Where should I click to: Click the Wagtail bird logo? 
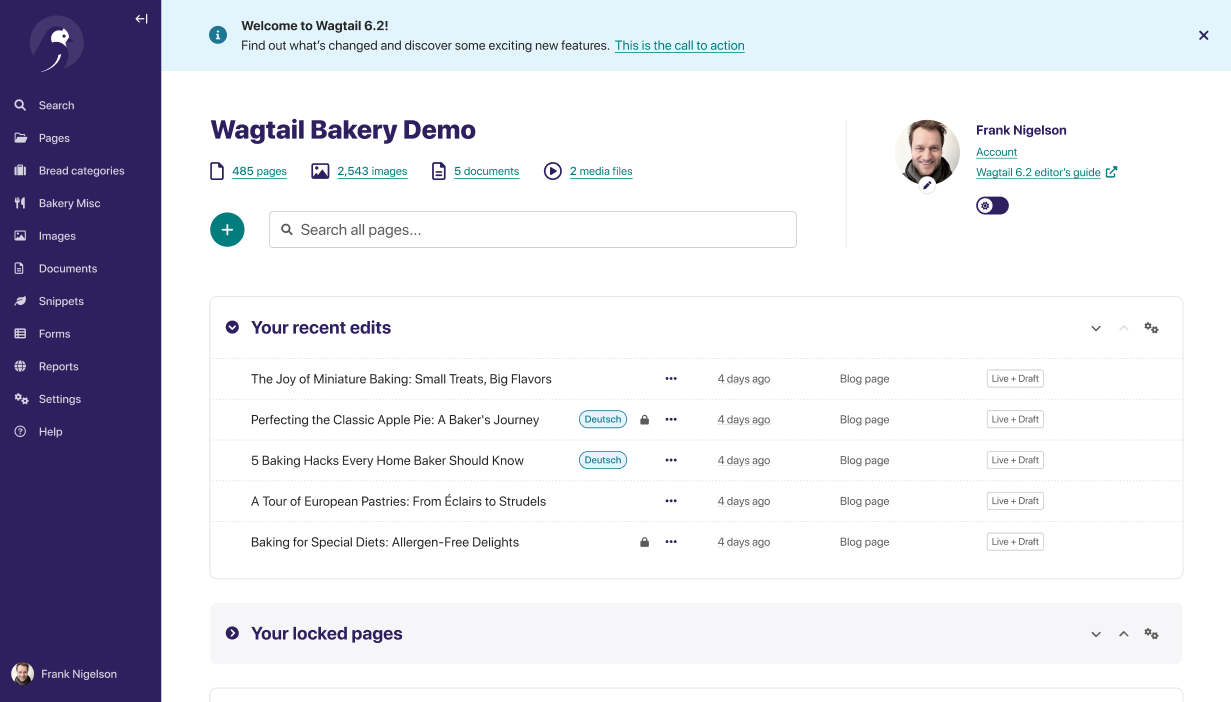coord(57,45)
